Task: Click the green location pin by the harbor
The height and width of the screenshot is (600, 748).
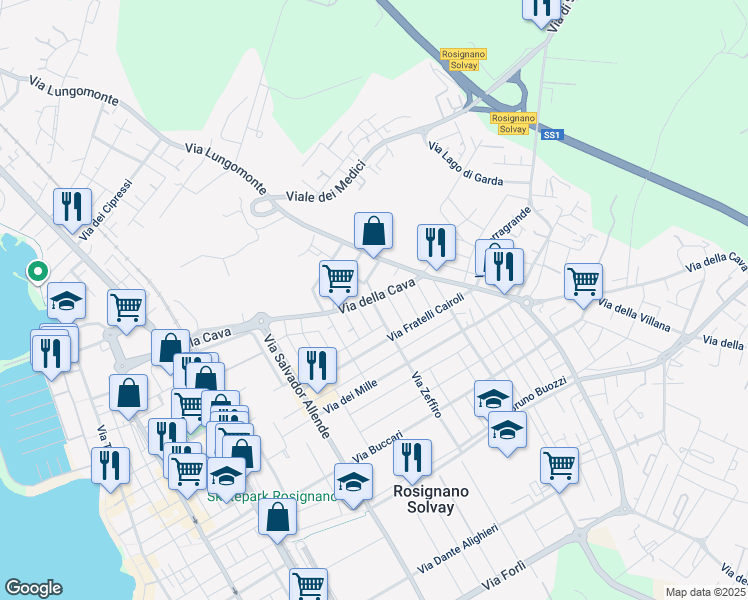Action: click(37, 271)
